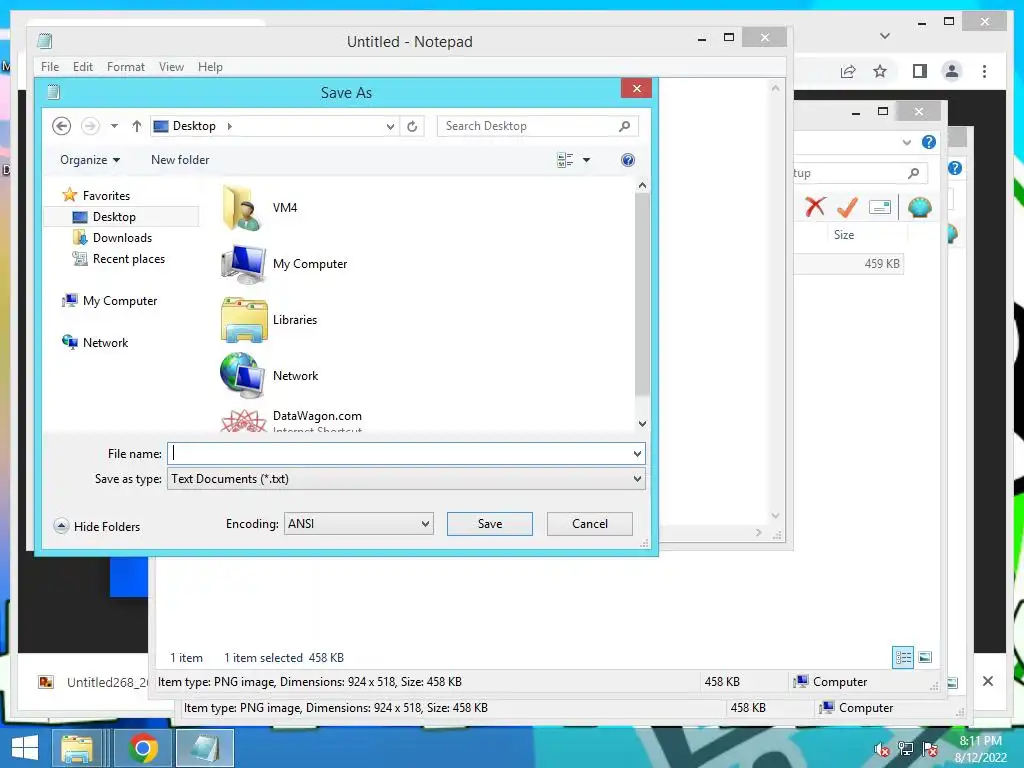Open Notepad View menu
The image size is (1024, 768).
tap(171, 67)
